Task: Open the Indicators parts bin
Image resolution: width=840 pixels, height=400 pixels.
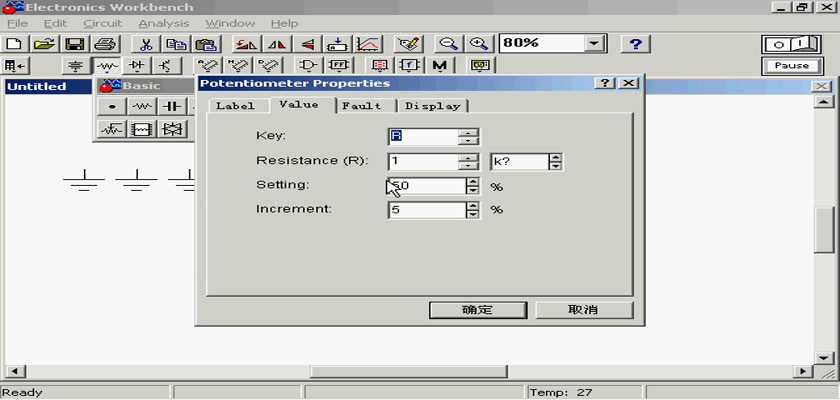Action: (x=379, y=66)
